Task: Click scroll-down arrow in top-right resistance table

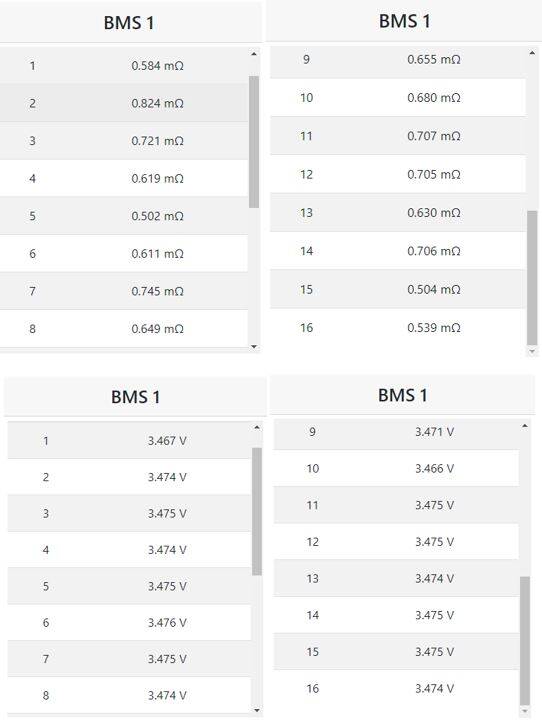Action: point(532,351)
